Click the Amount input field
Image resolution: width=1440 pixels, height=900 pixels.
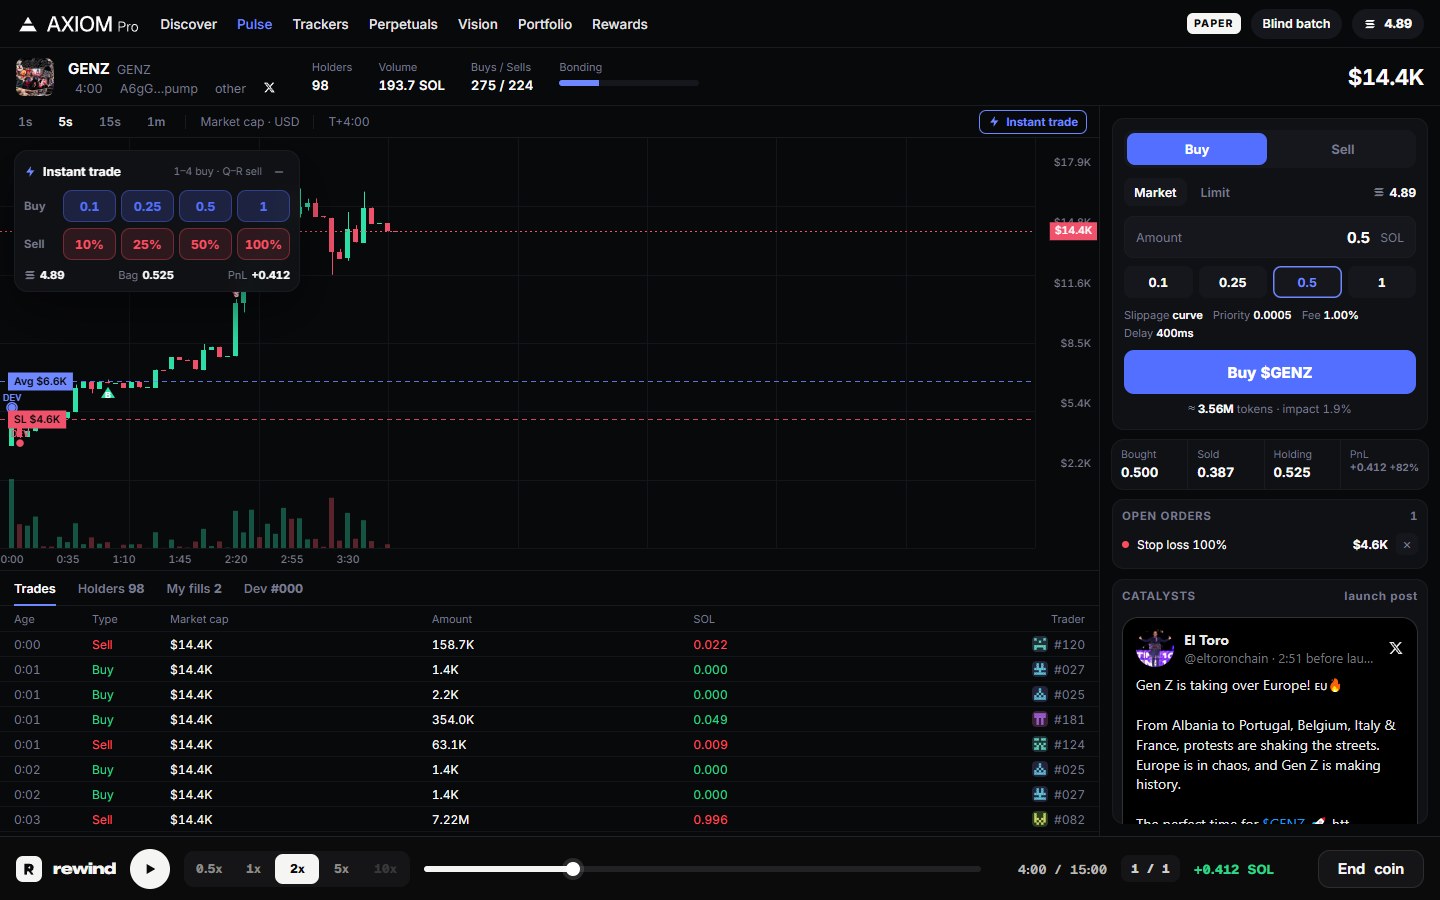[1270, 238]
